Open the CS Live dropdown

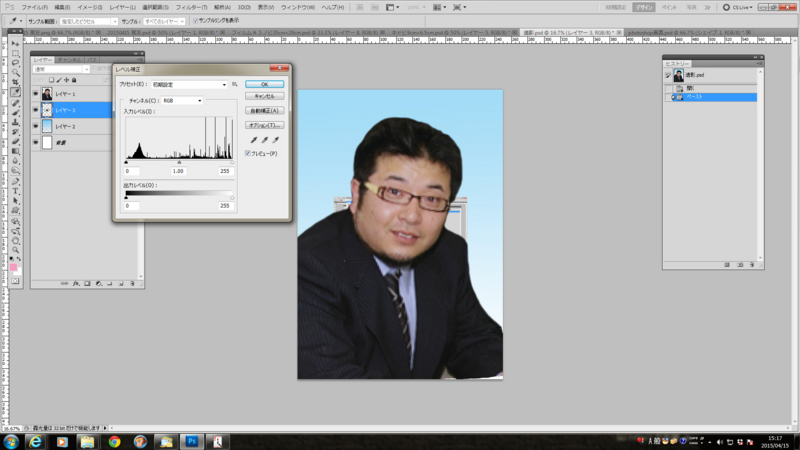(738, 7)
